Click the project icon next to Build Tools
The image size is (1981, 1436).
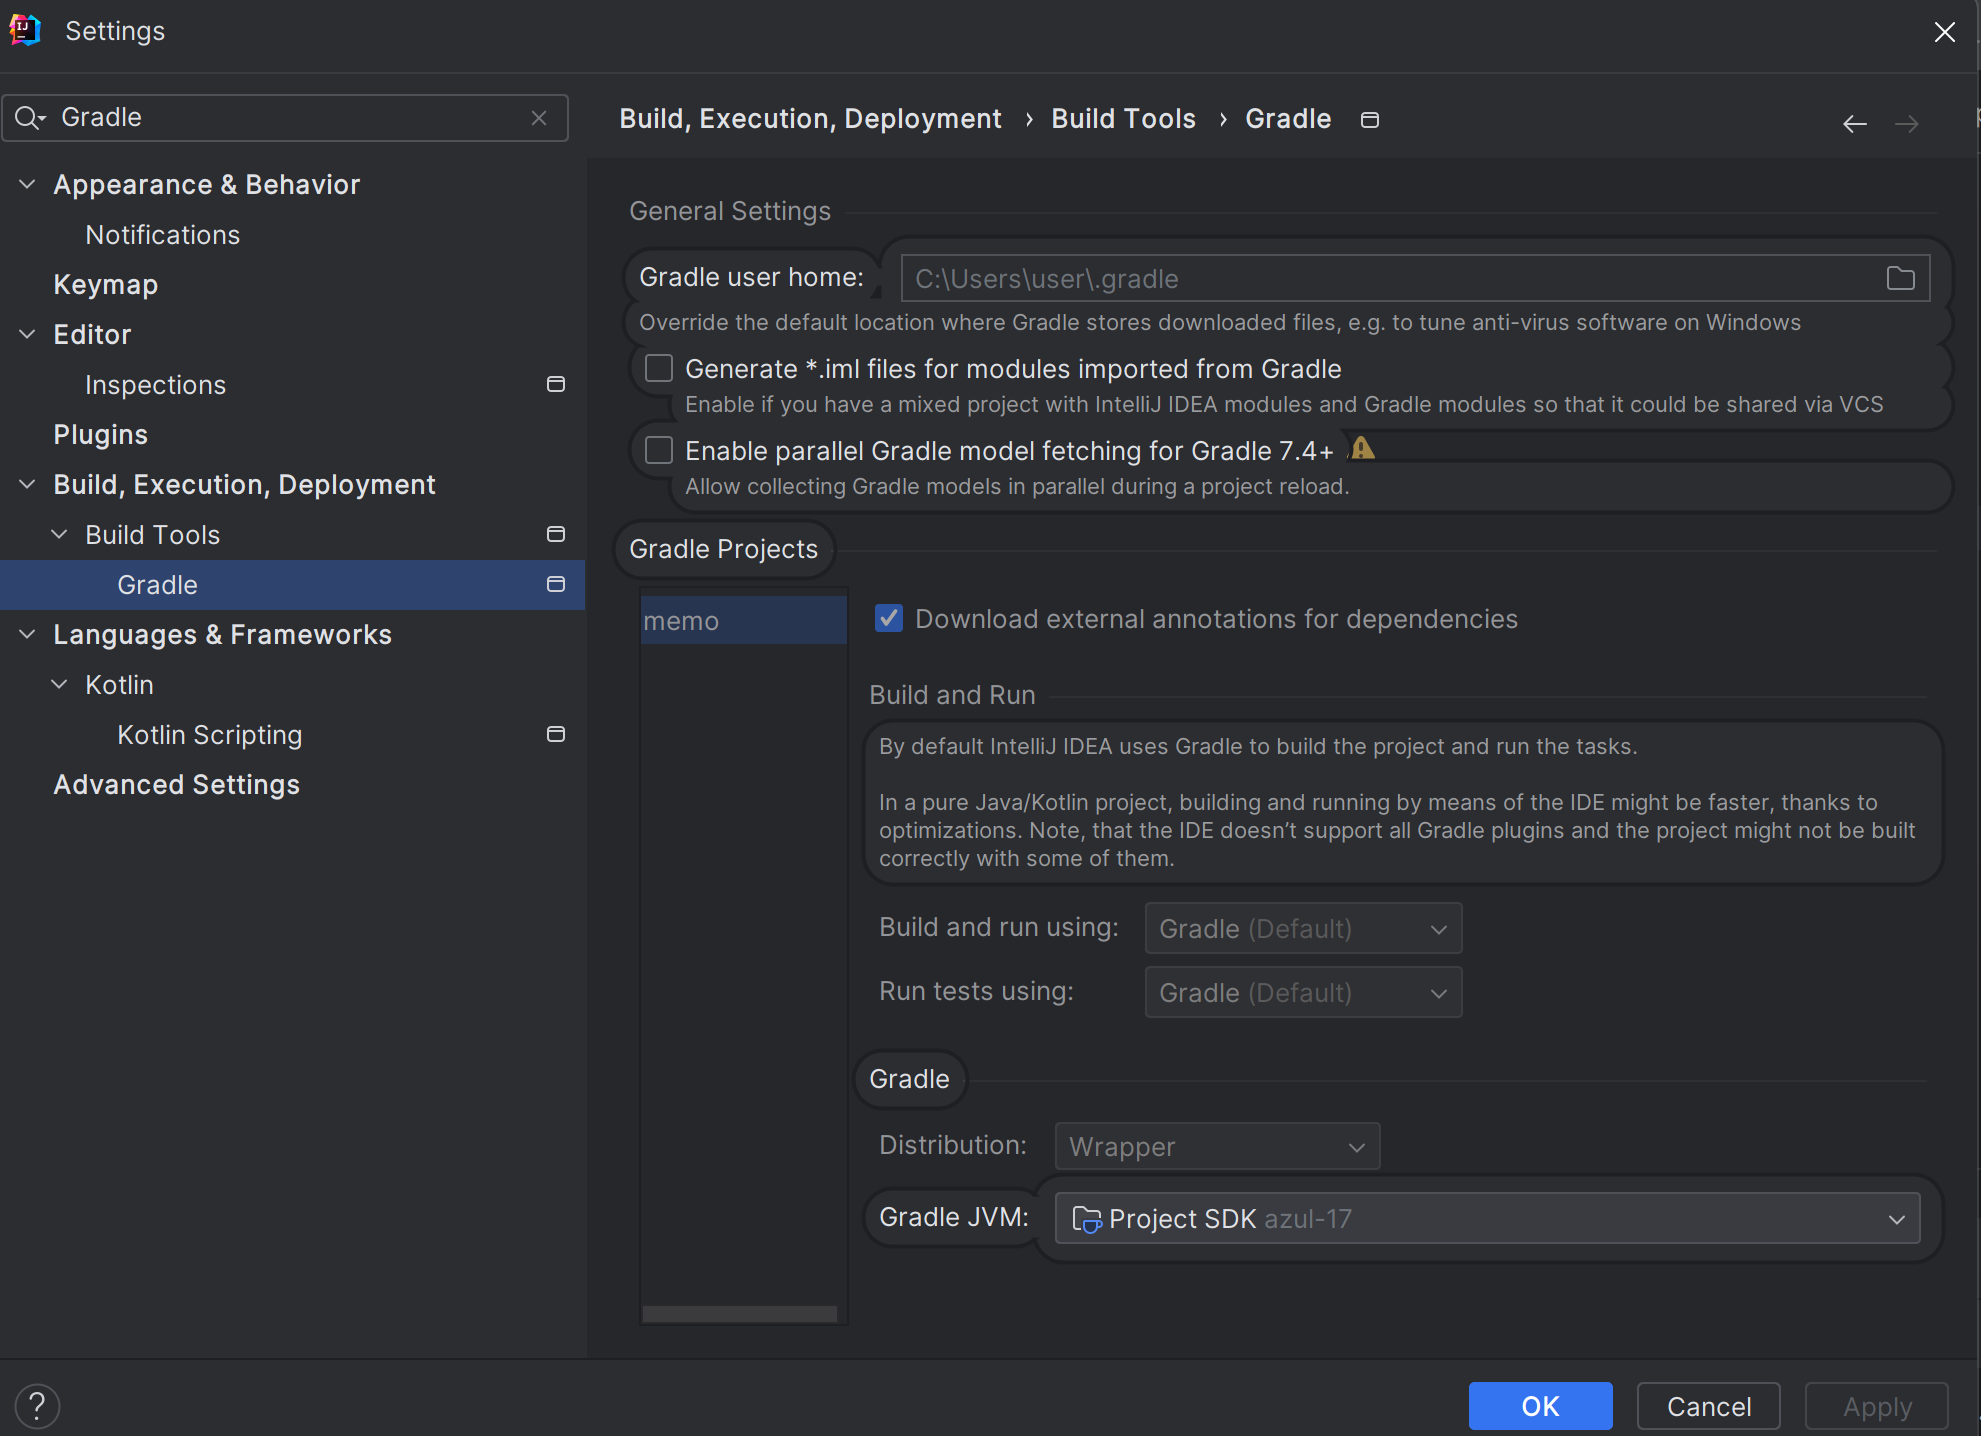coord(556,534)
